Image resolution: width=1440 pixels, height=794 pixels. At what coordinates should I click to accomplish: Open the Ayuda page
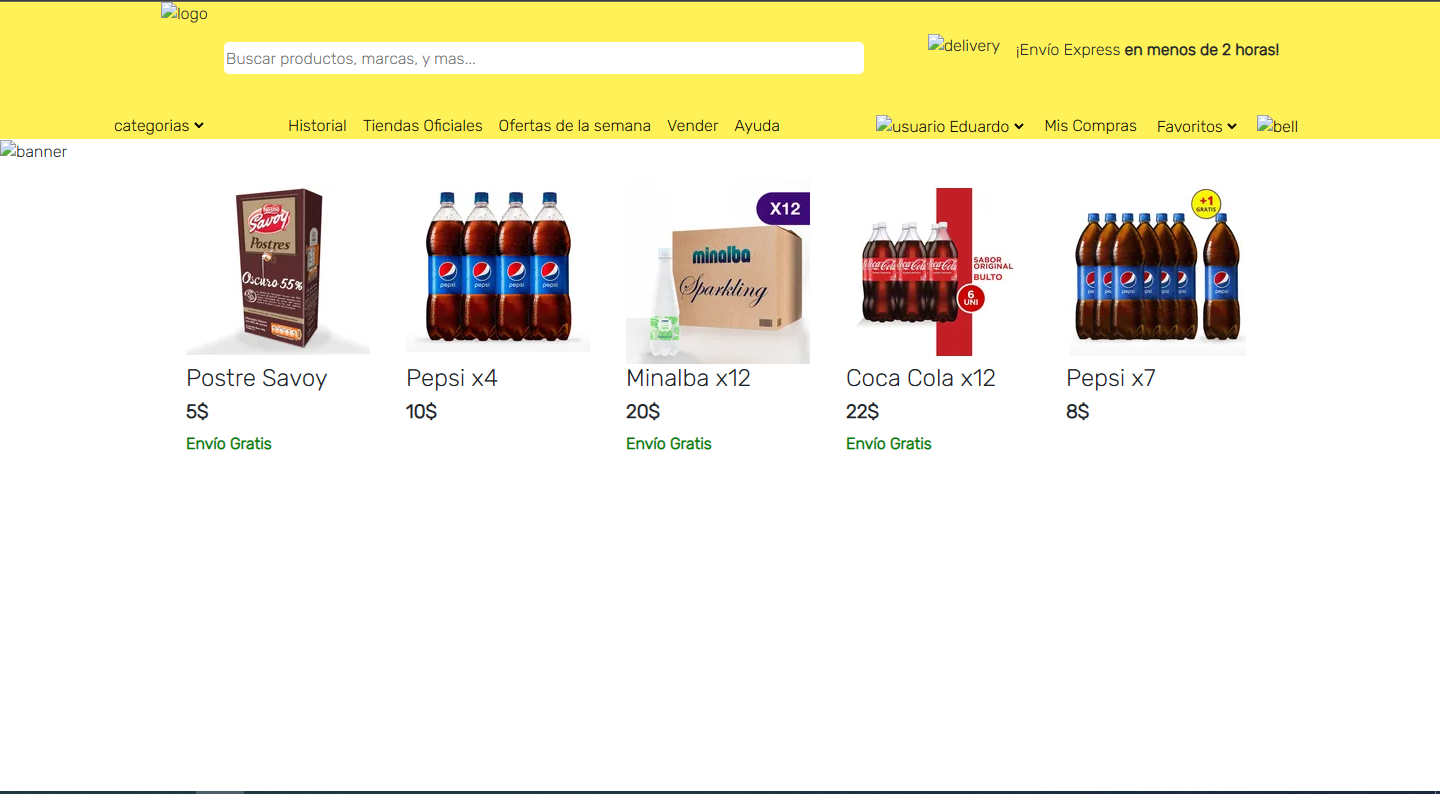(757, 126)
